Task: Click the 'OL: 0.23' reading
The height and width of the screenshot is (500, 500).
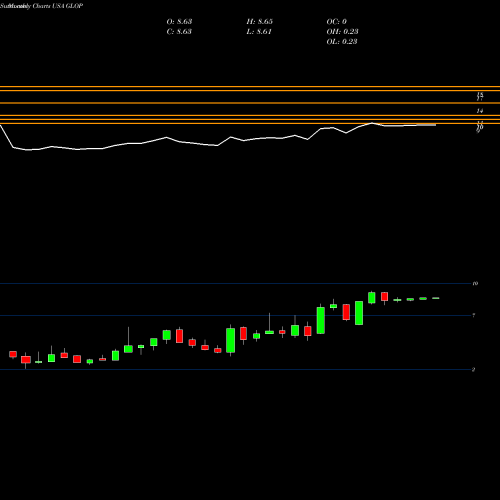Action: [x=342, y=41]
